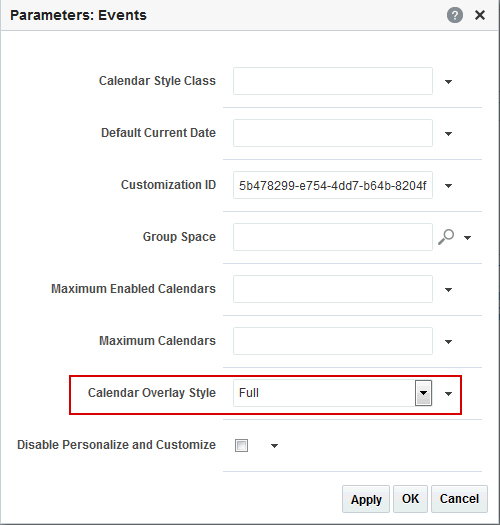The width and height of the screenshot is (500, 525).
Task: Click the Apply button
Action: click(x=366, y=499)
